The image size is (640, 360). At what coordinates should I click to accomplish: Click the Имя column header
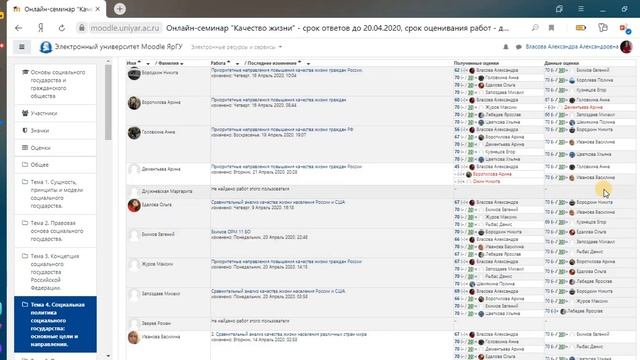point(131,63)
